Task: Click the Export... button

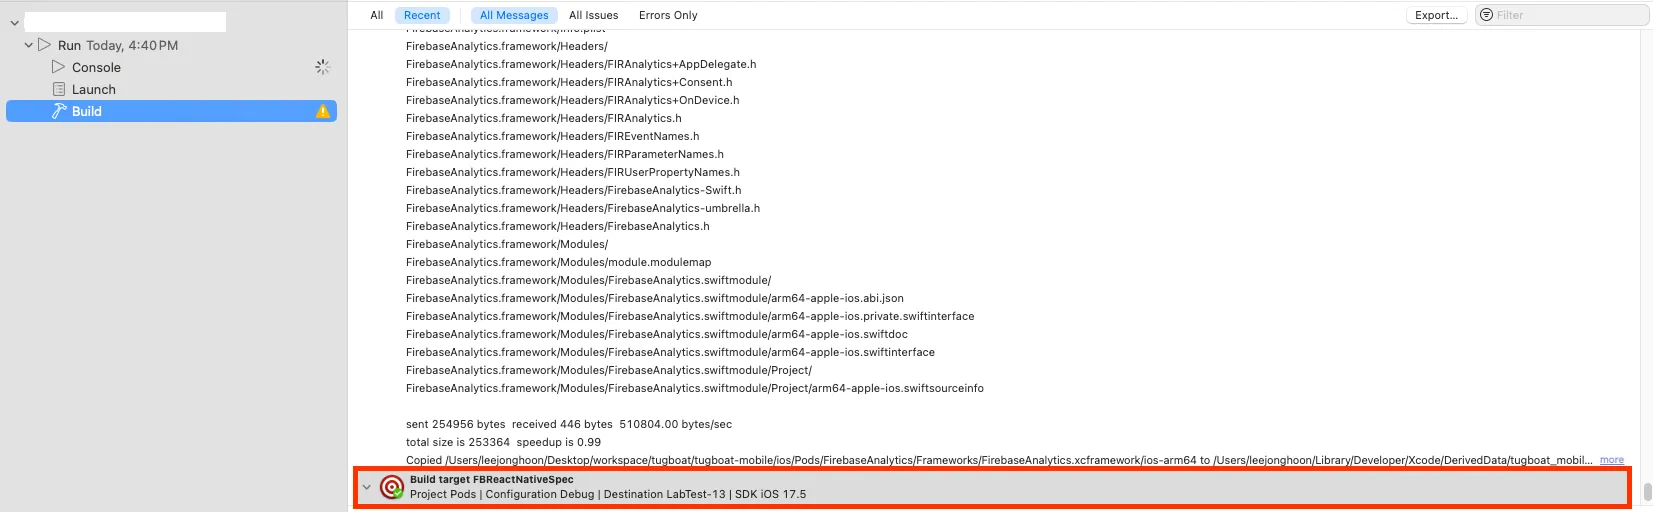Action: [x=1436, y=15]
